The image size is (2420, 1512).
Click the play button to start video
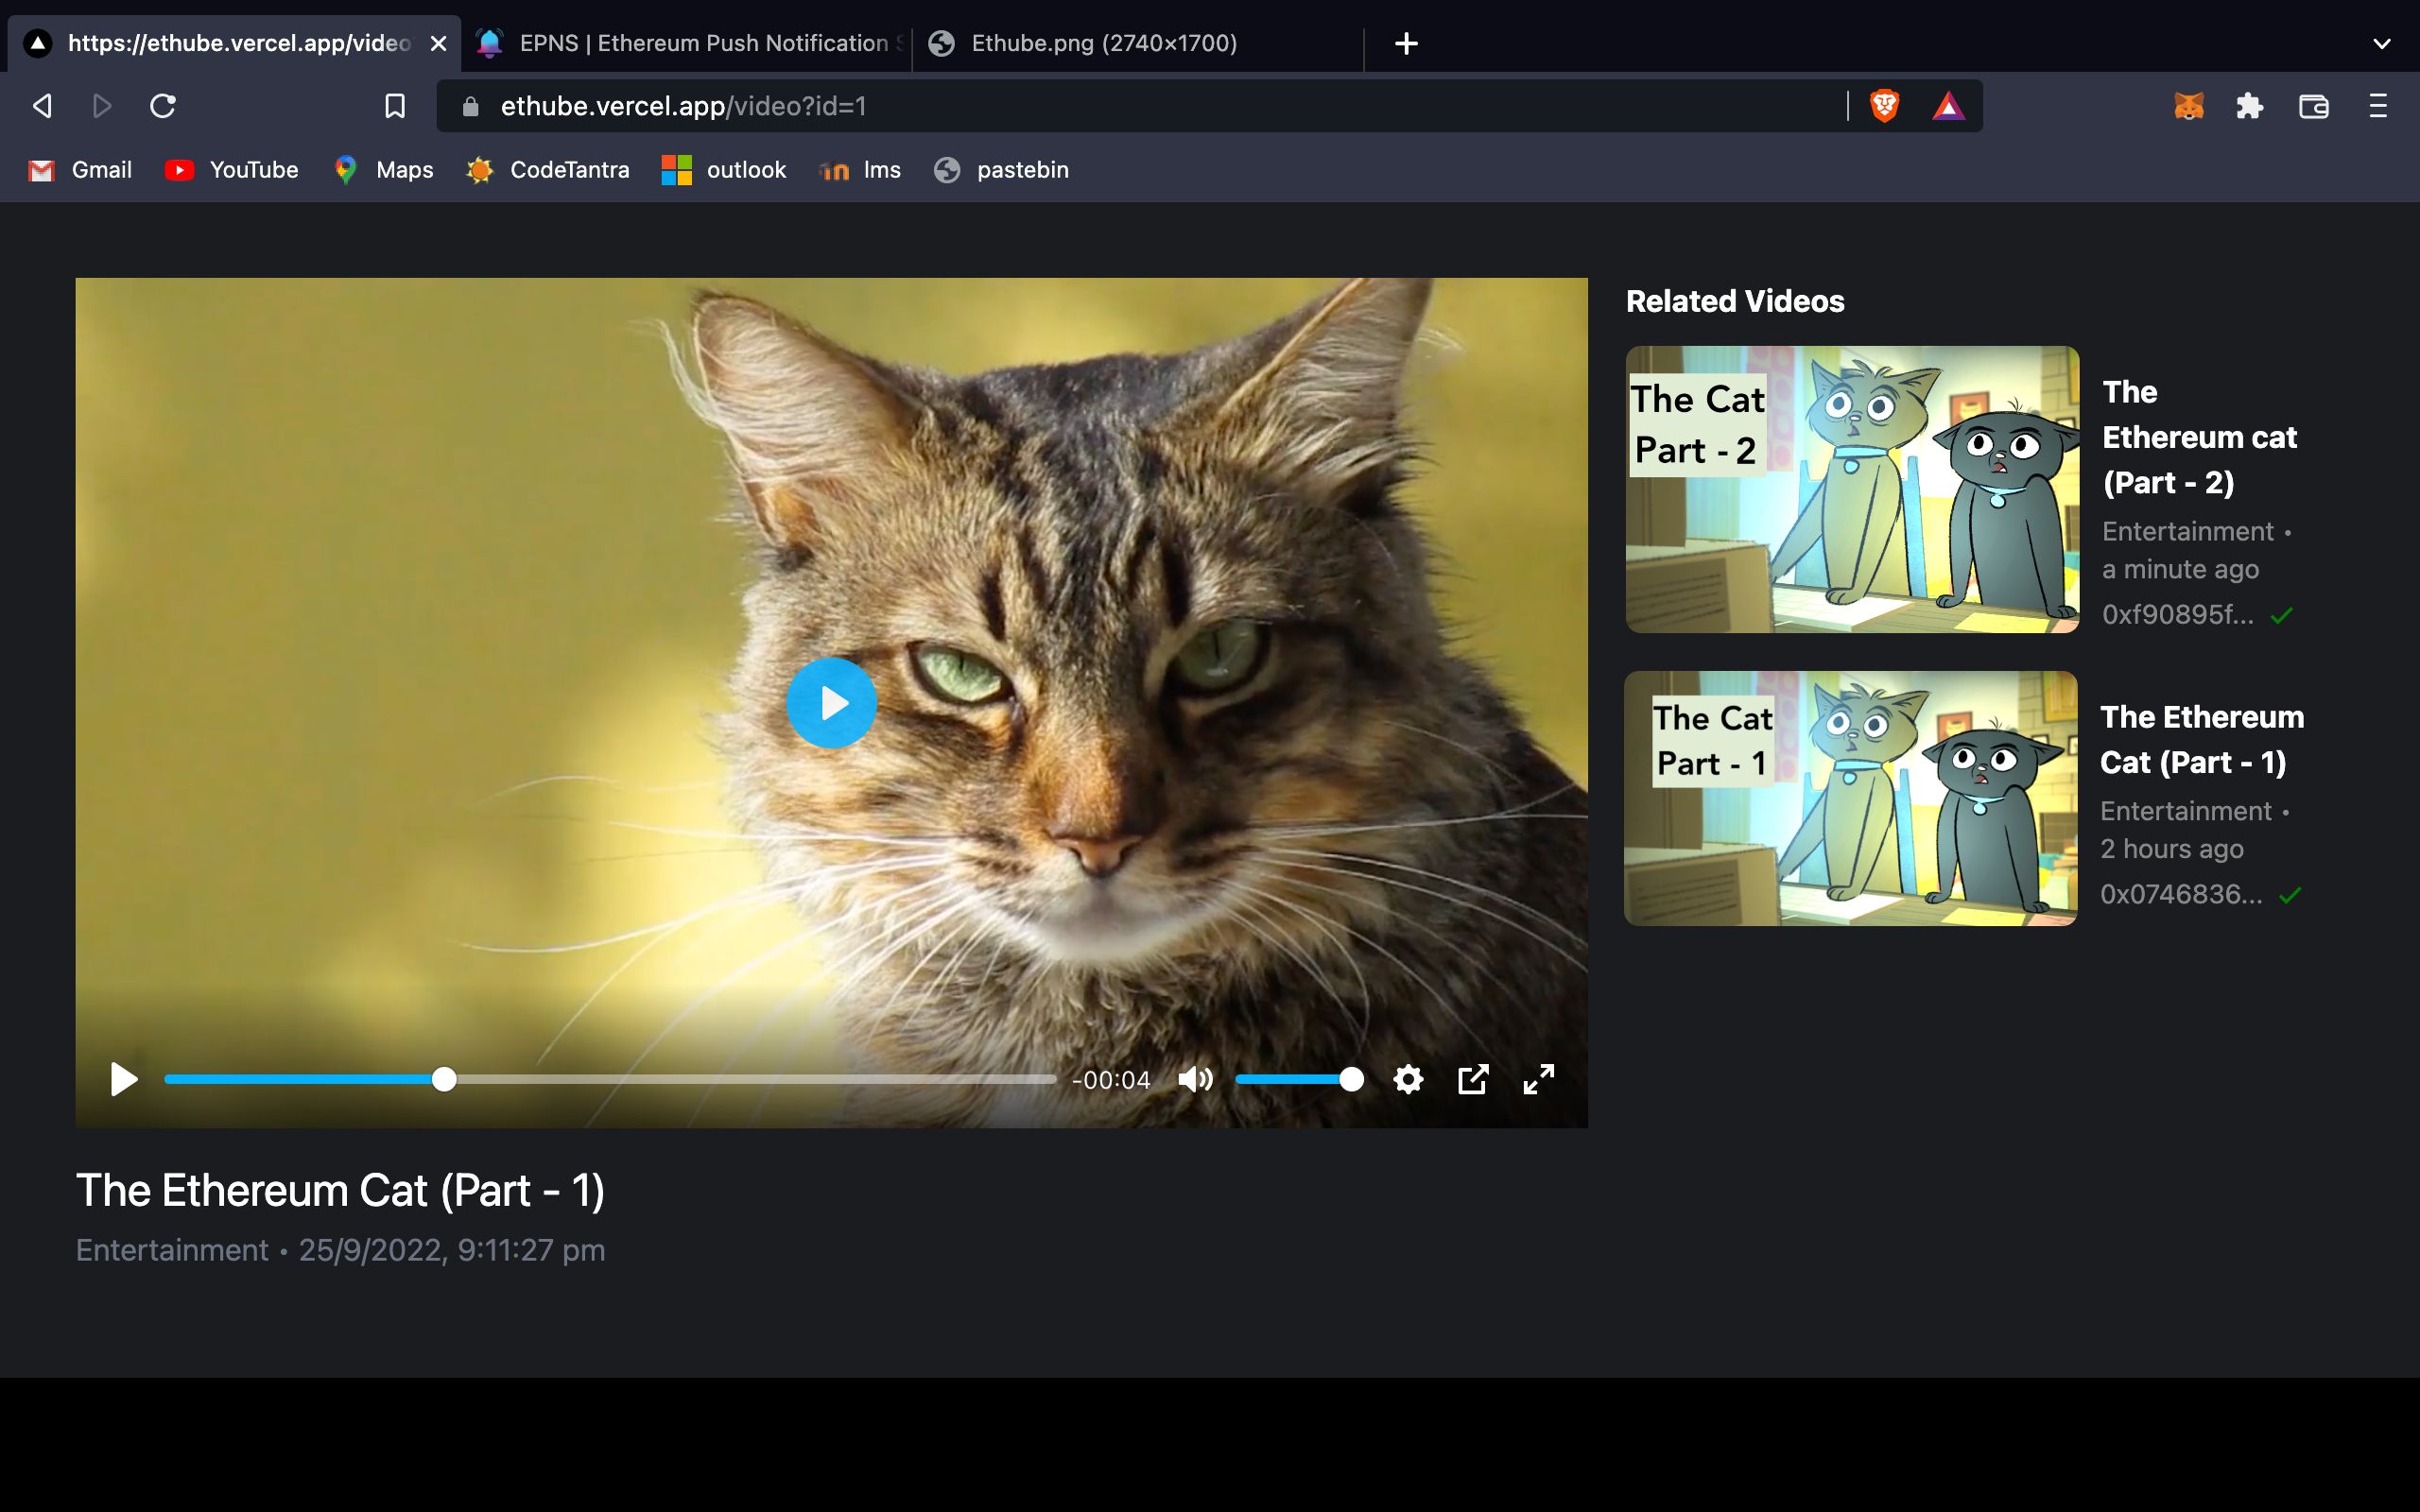(x=831, y=700)
